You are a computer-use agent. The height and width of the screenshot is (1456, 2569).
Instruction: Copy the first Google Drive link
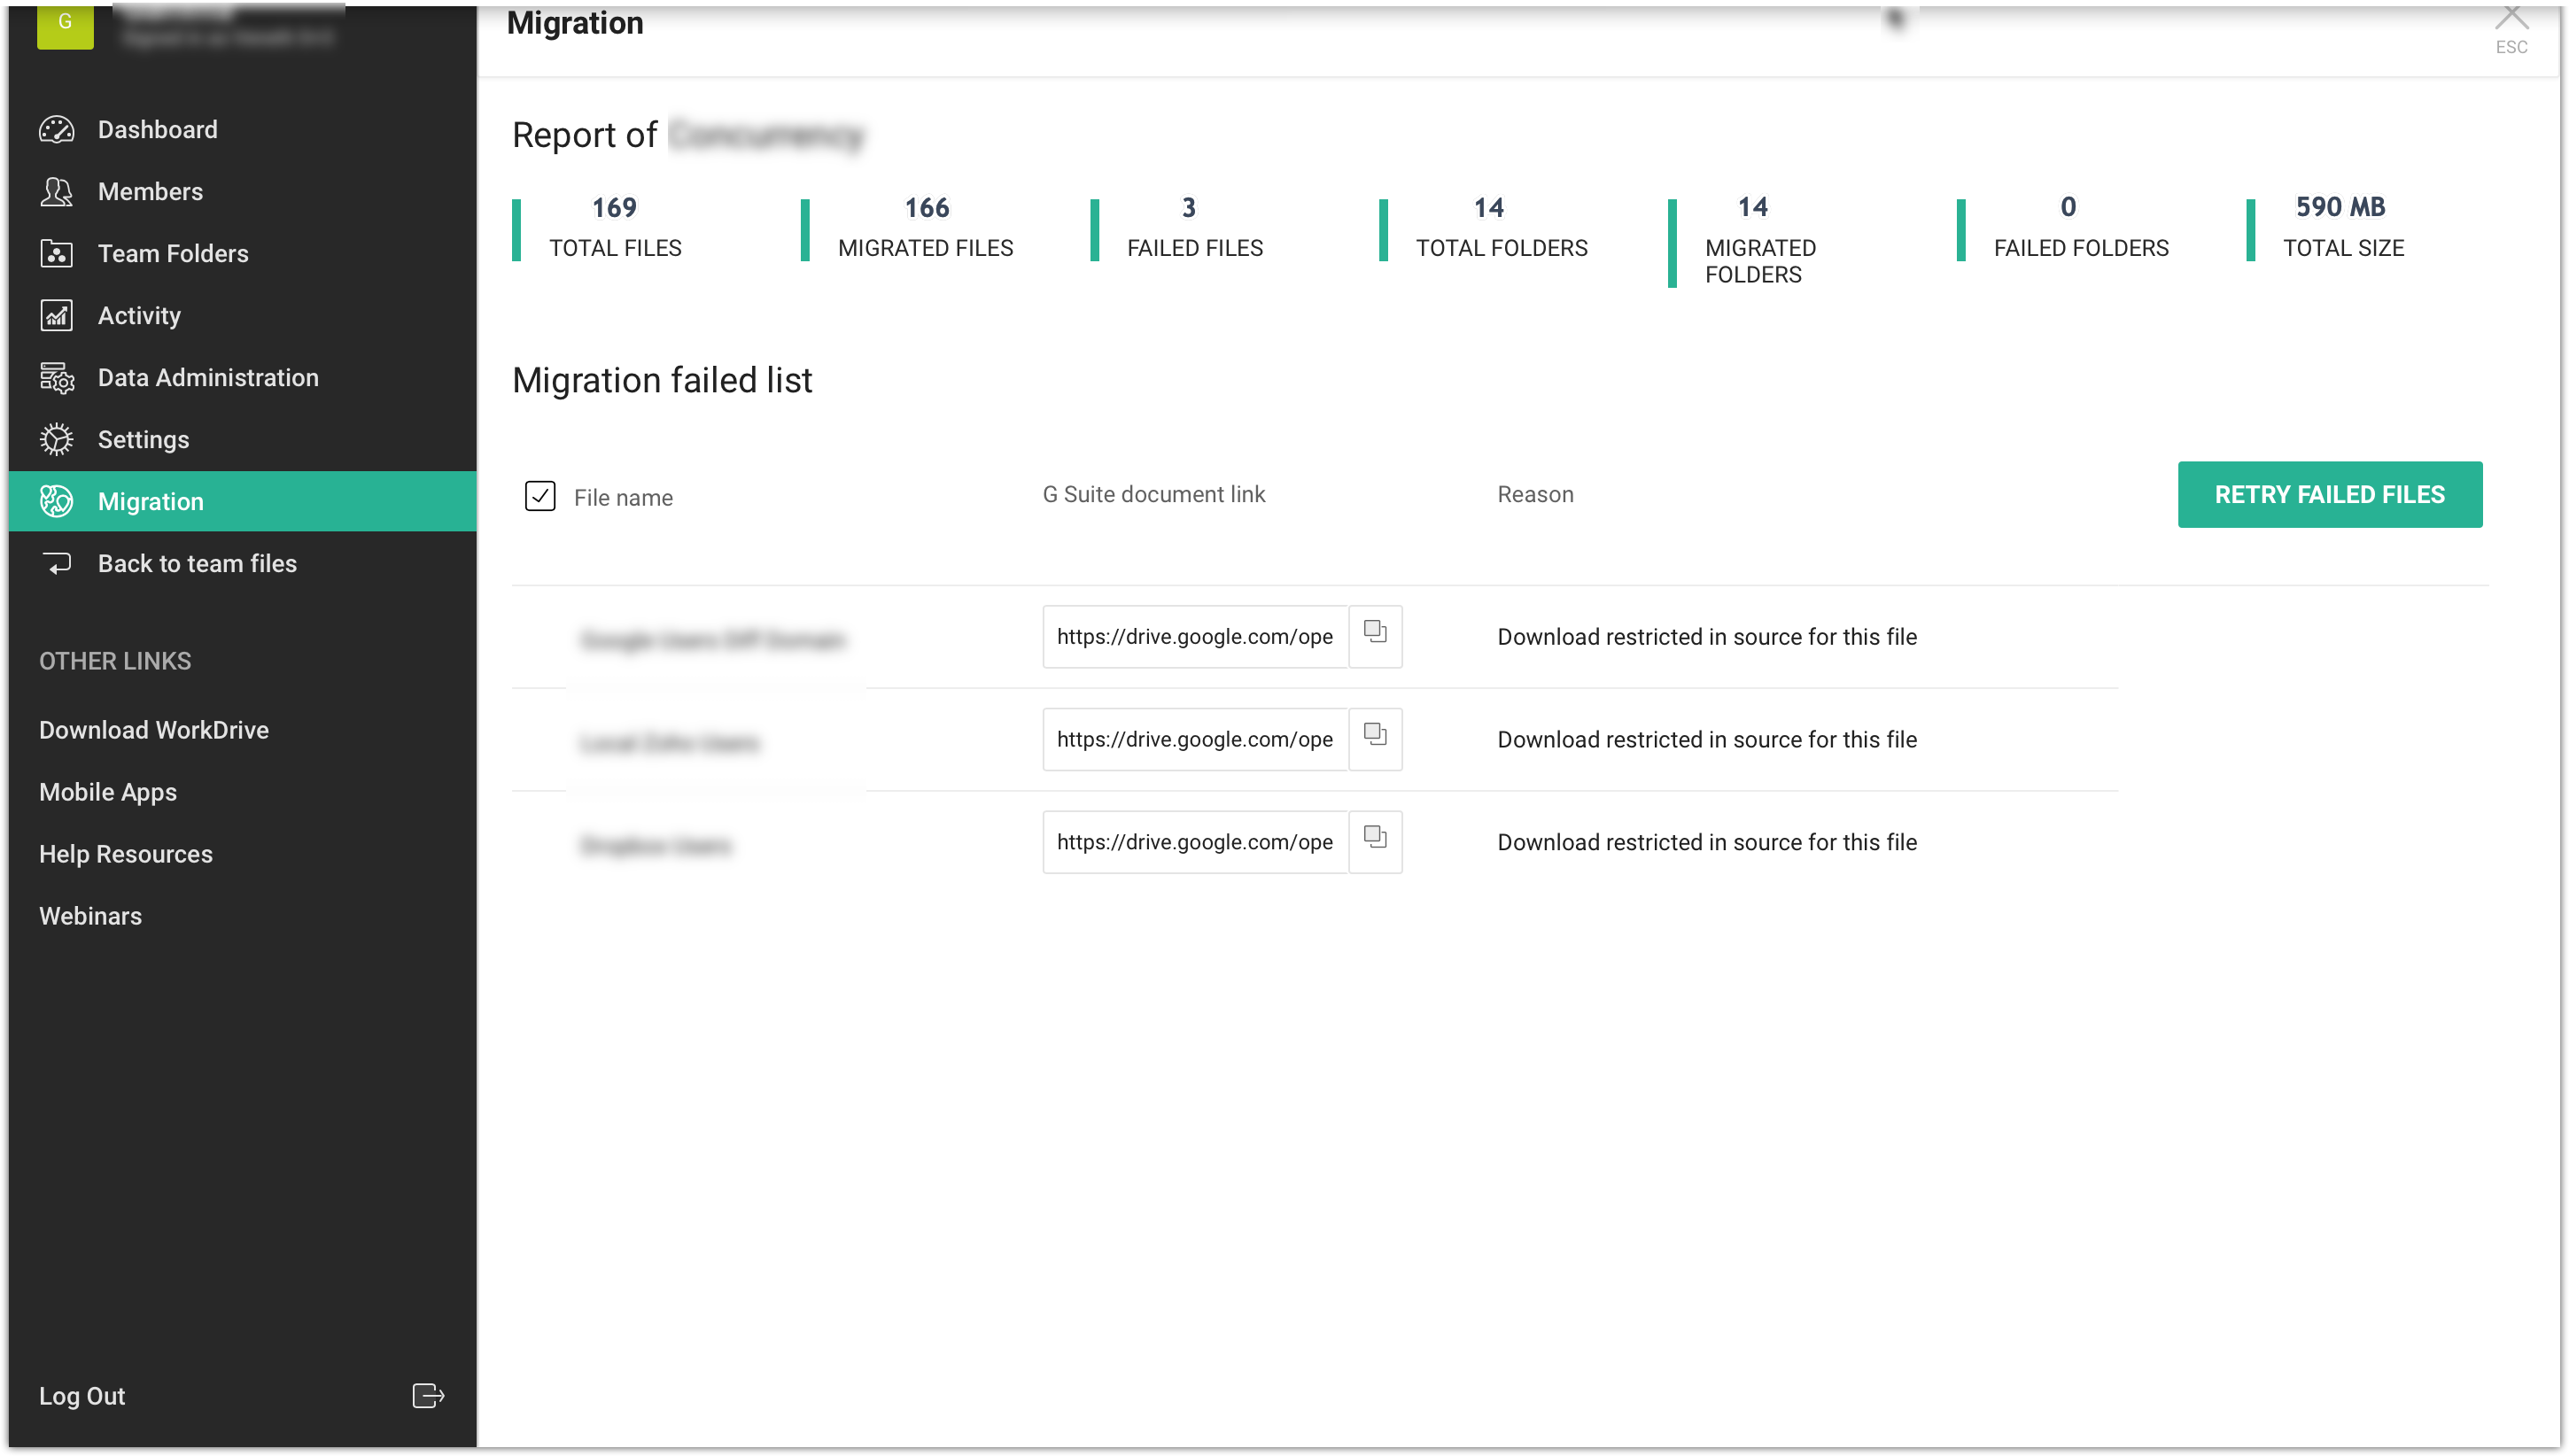(1375, 636)
